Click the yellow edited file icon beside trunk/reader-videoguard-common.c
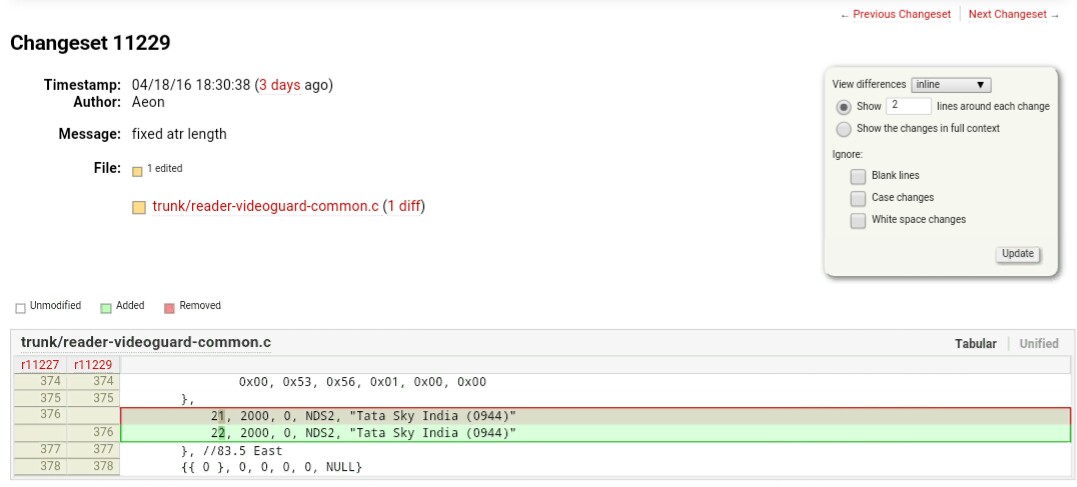The width and height of the screenshot is (1077, 487). pyautogui.click(x=139, y=207)
